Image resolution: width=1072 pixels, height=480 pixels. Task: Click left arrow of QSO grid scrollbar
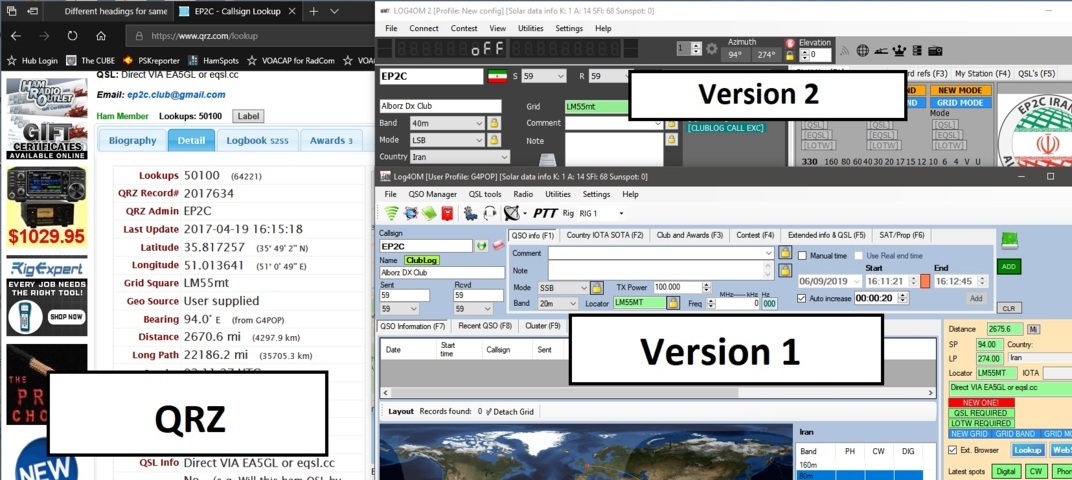point(386,392)
